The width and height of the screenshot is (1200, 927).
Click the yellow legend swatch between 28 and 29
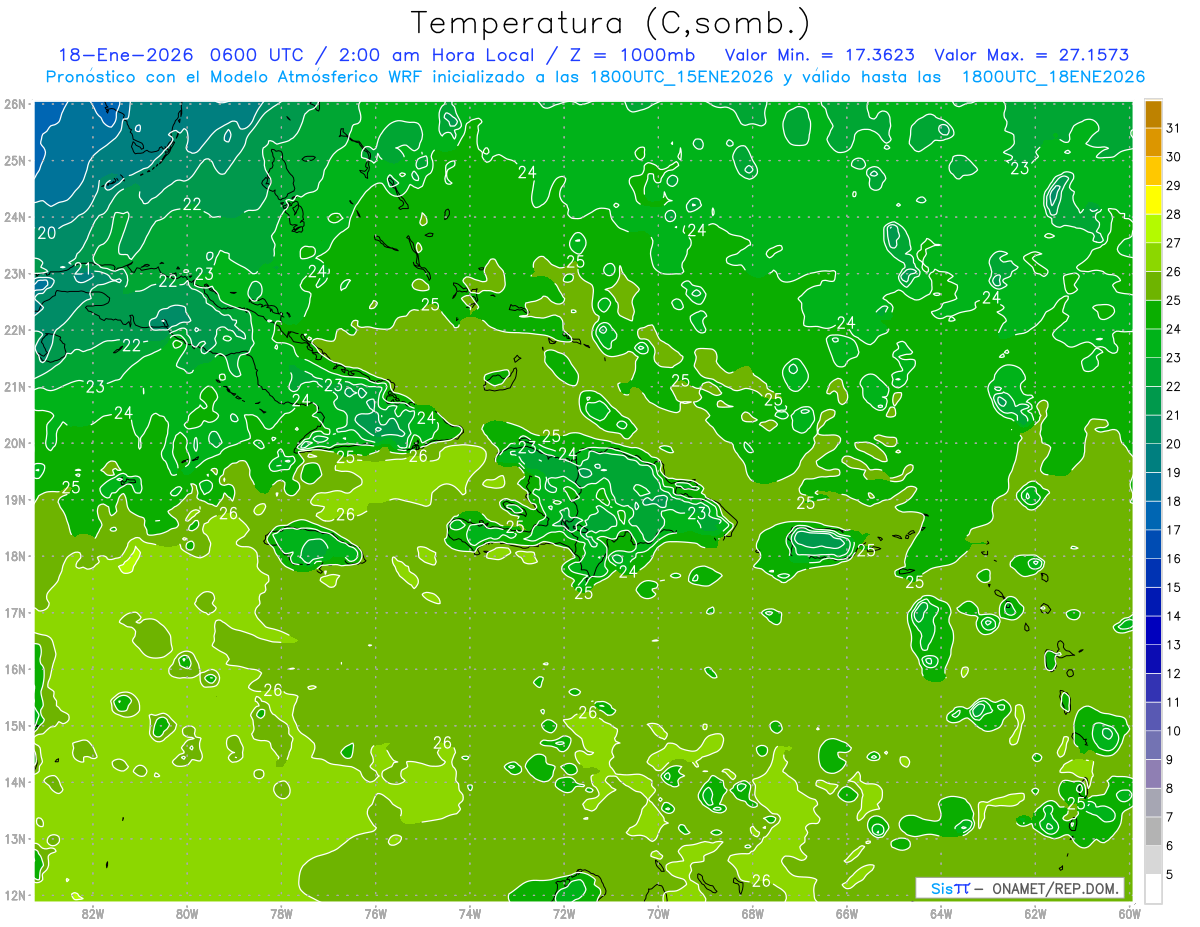tap(1153, 200)
